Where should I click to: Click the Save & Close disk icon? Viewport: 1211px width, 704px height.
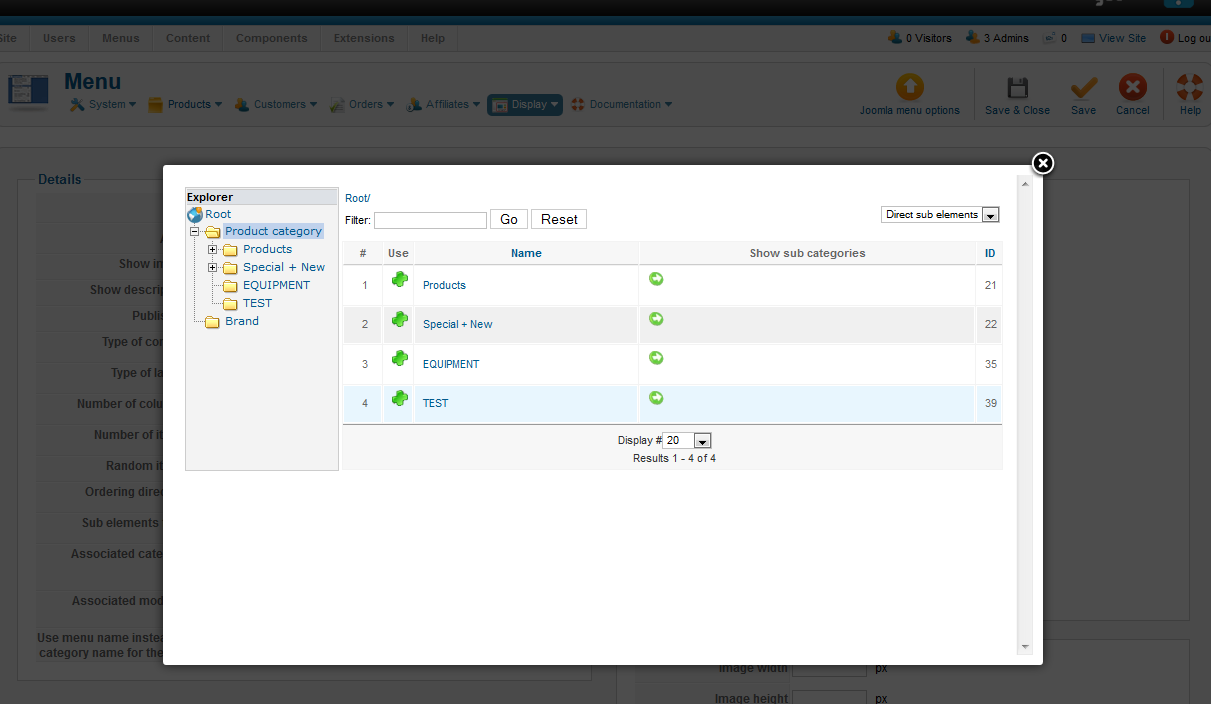point(1017,88)
